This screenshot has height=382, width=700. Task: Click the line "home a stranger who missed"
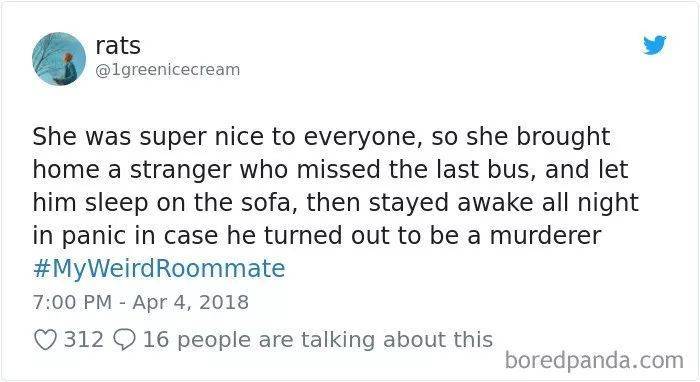point(330,170)
